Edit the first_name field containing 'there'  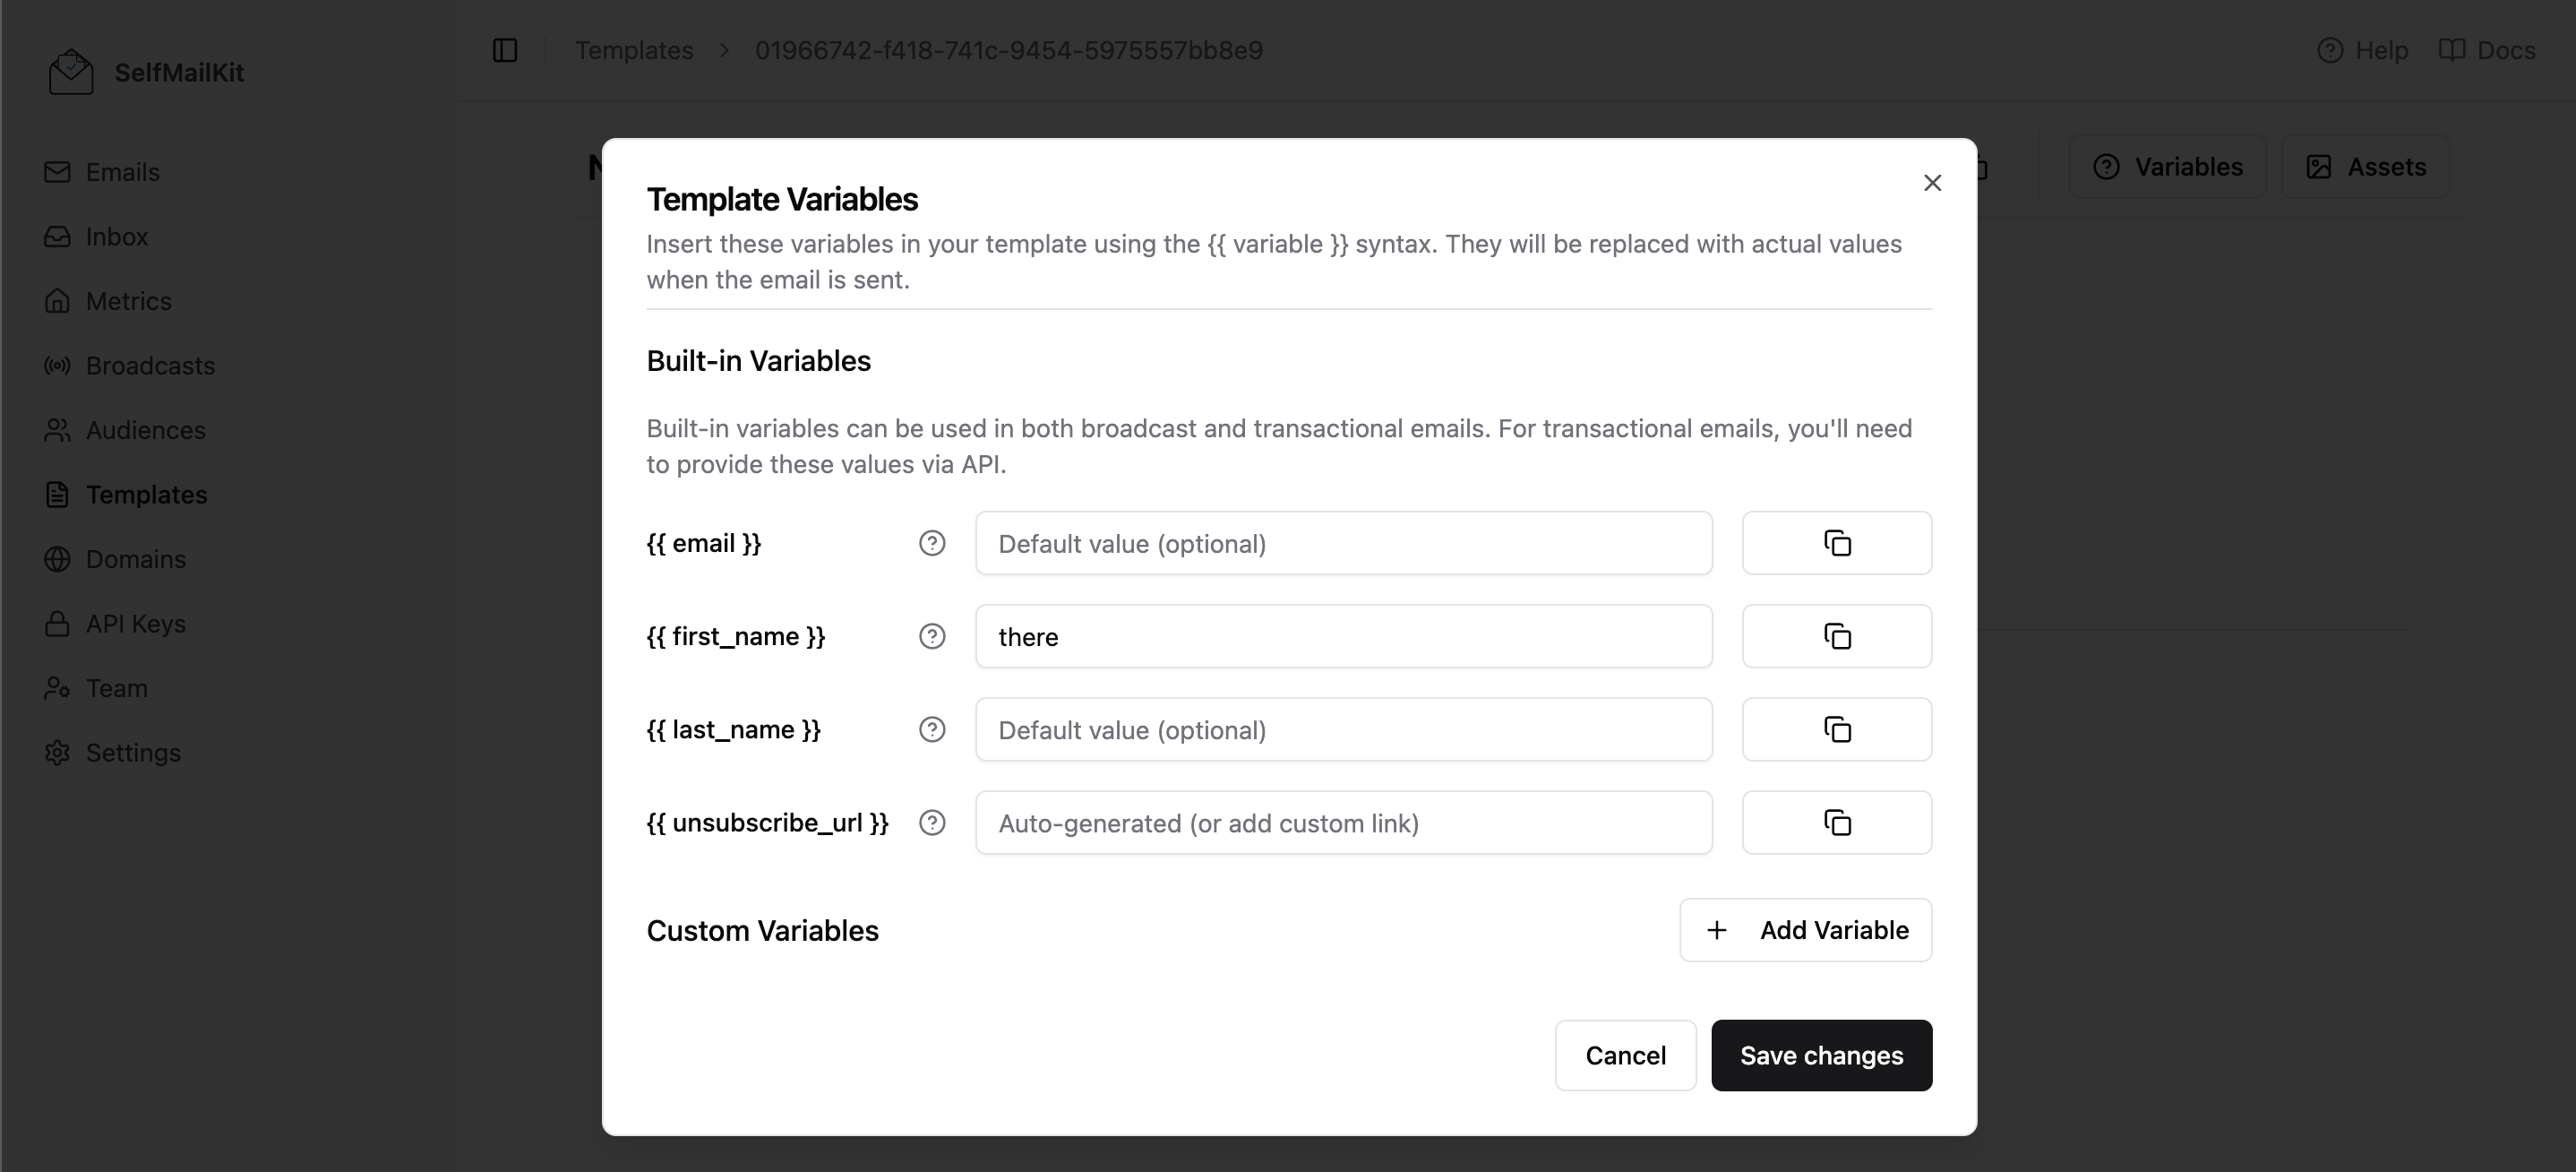coord(1344,636)
